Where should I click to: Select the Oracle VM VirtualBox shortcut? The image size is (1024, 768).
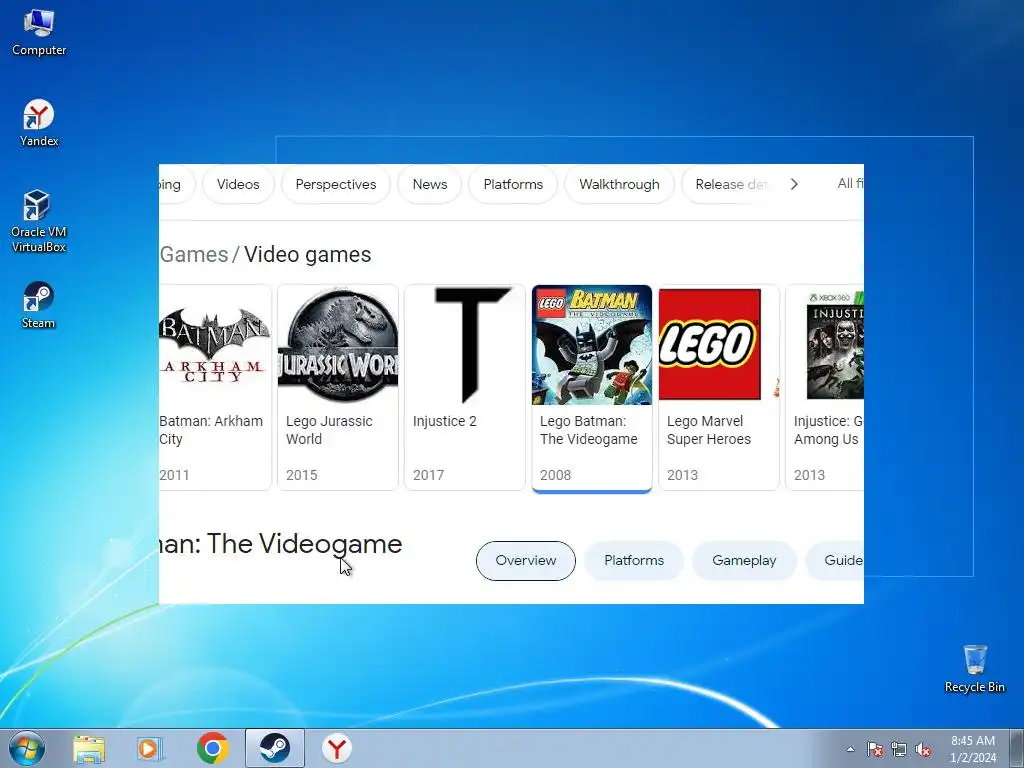click(x=39, y=221)
